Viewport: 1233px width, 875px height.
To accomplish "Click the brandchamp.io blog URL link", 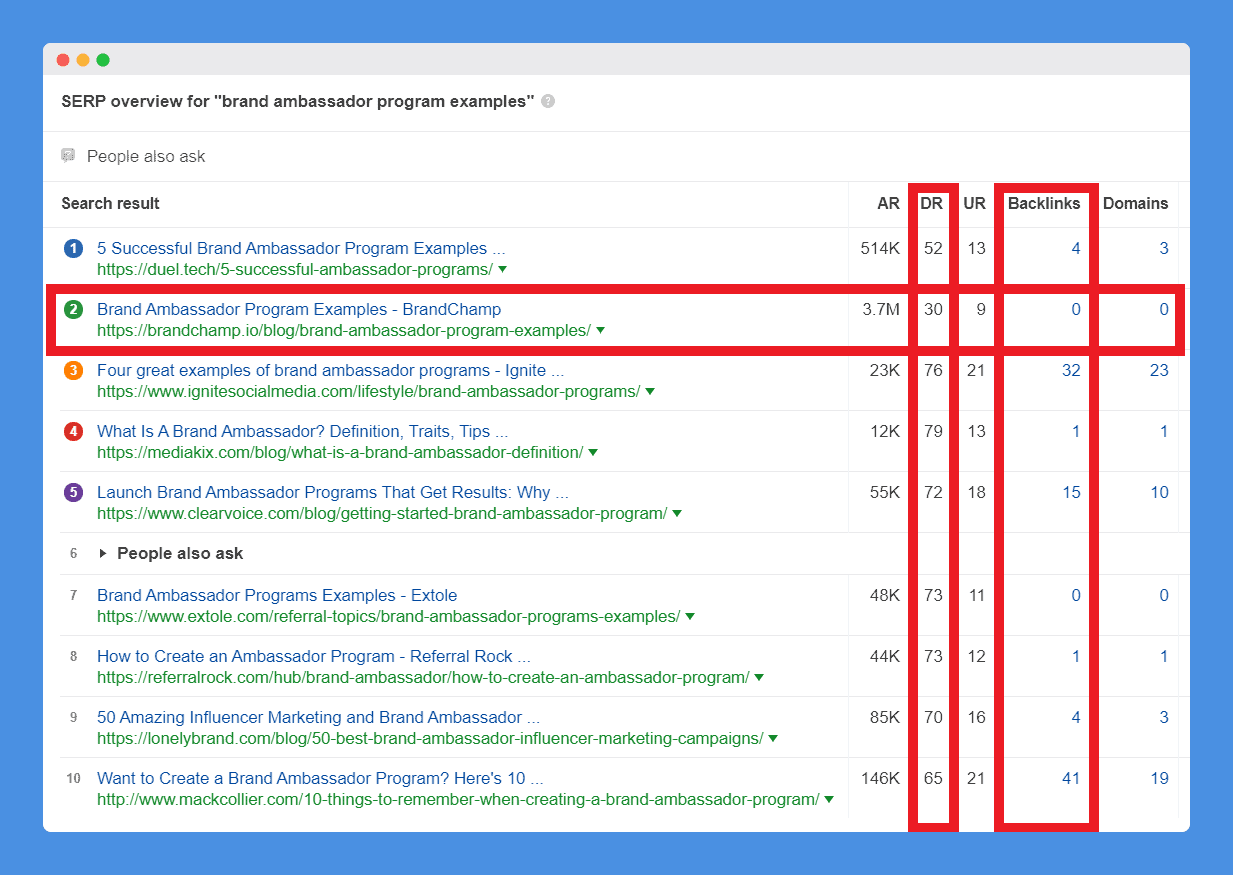I will pos(344,331).
